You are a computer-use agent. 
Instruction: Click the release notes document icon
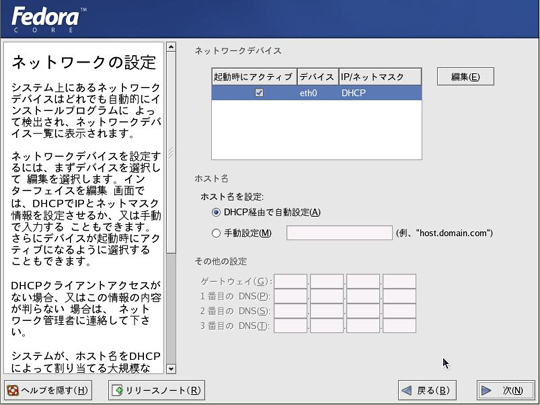tap(117, 391)
